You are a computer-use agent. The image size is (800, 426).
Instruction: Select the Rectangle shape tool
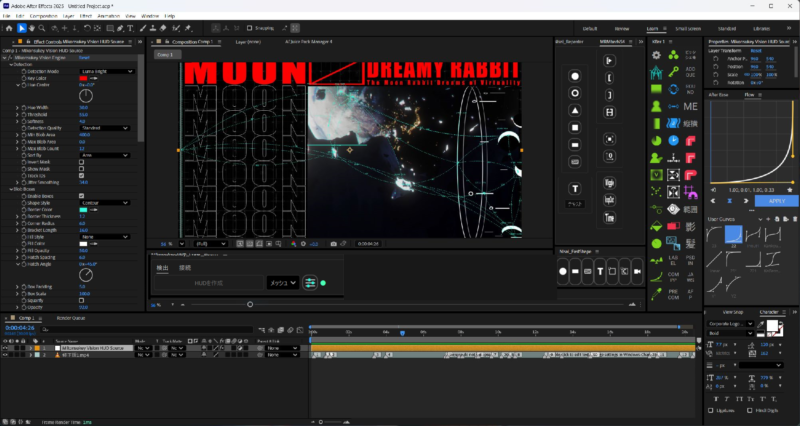pos(110,29)
